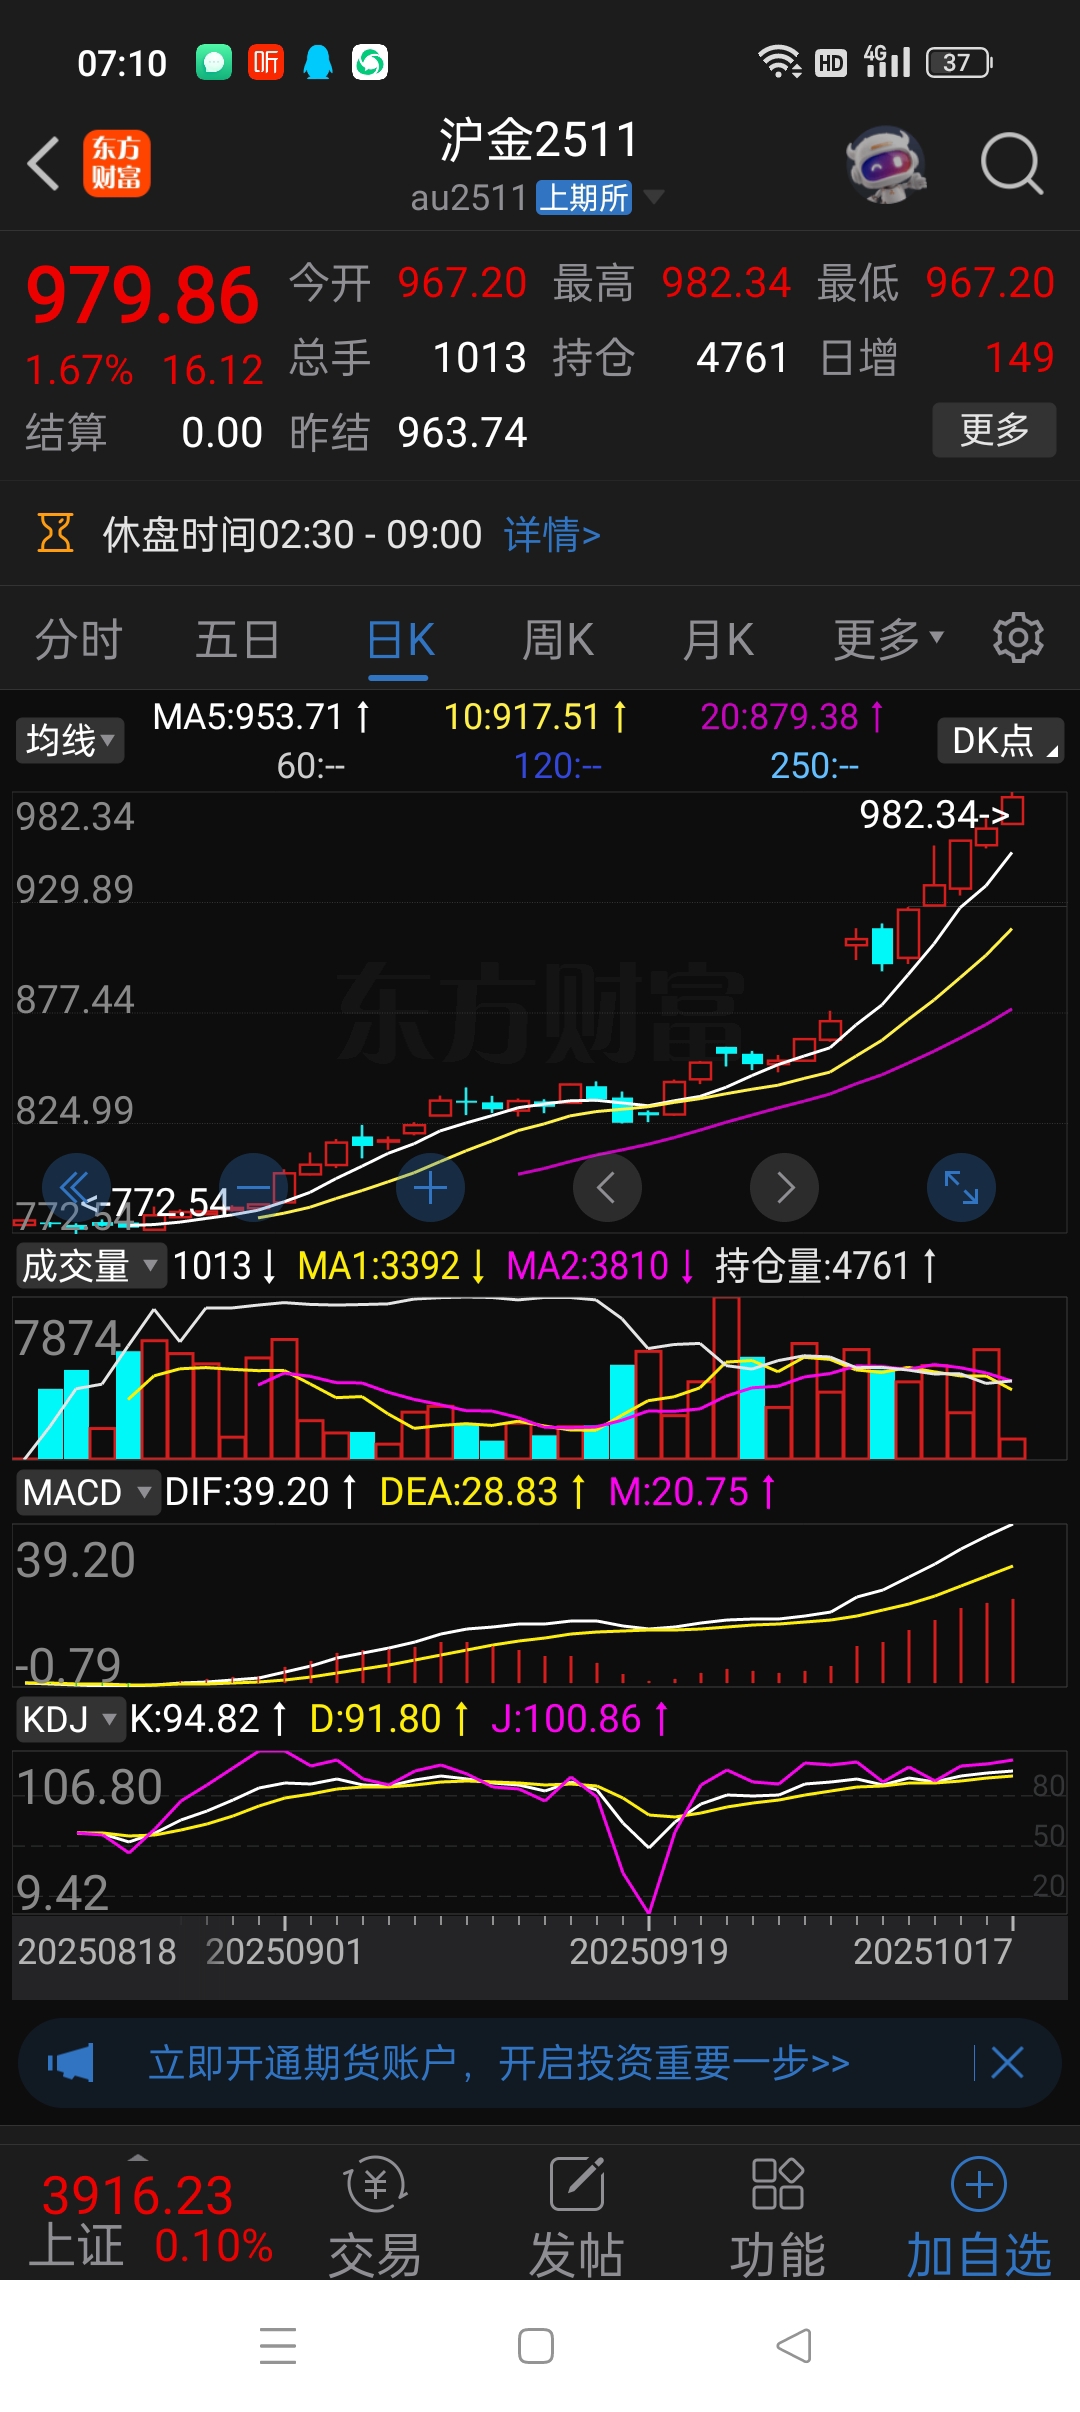The width and height of the screenshot is (1080, 2412).
Task: Tap the megaphone announcement icon
Action: pos(70,2062)
